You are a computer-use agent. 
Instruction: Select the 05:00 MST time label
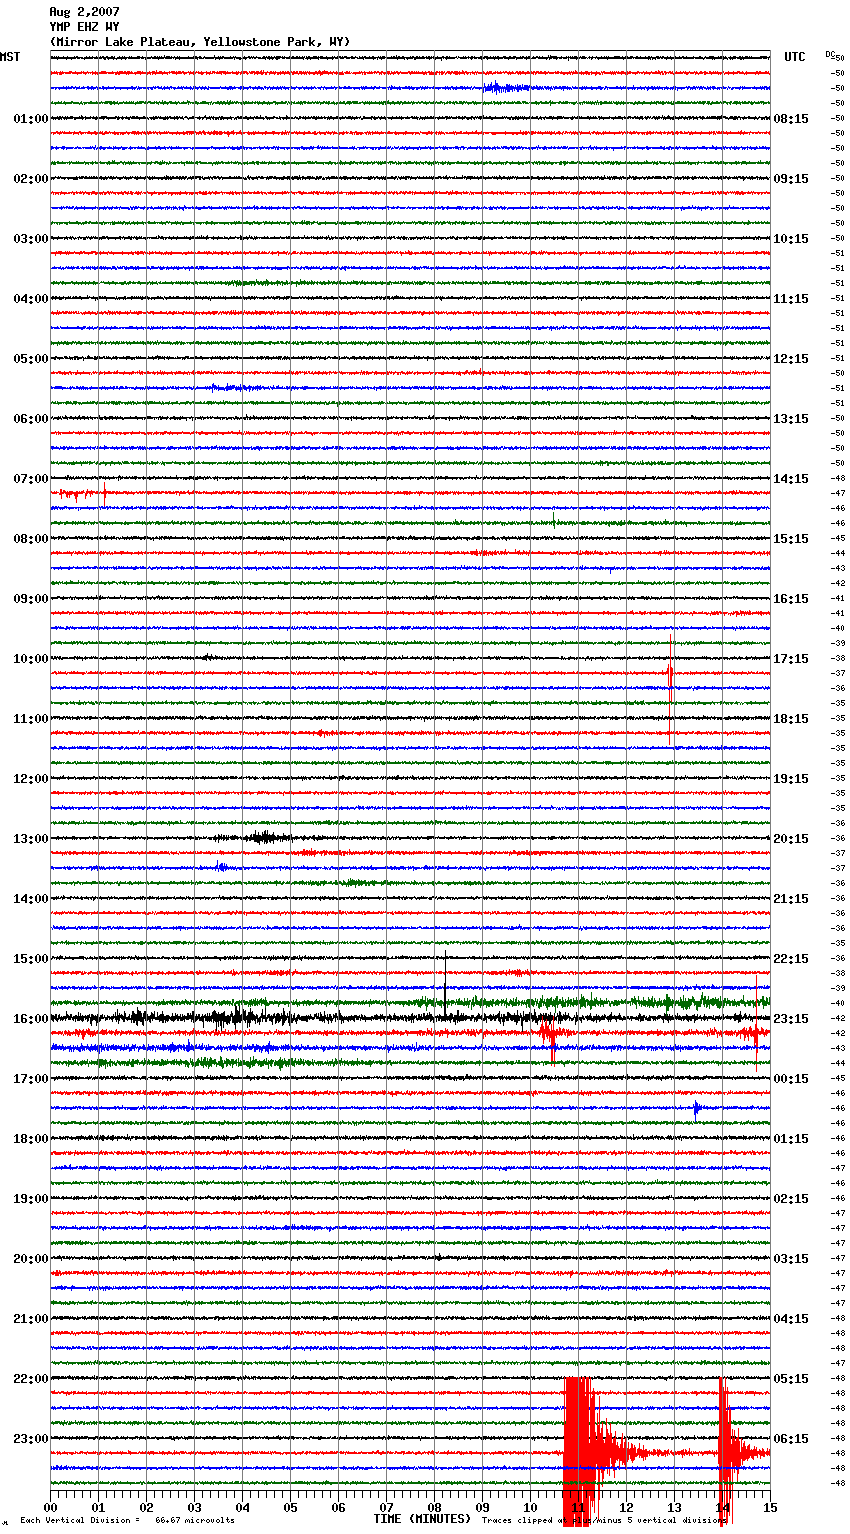[x=31, y=359]
